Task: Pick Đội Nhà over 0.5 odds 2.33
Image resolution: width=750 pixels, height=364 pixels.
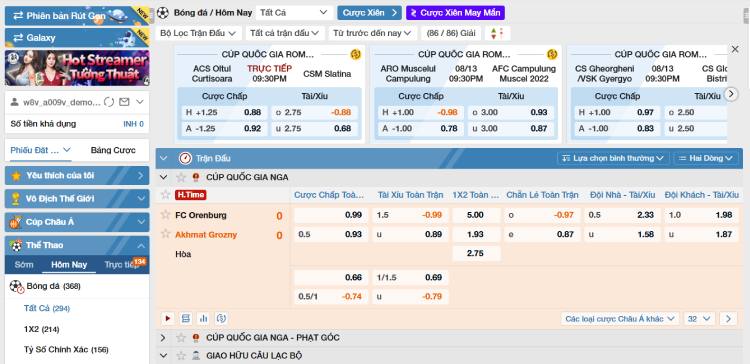Action: pos(621,215)
